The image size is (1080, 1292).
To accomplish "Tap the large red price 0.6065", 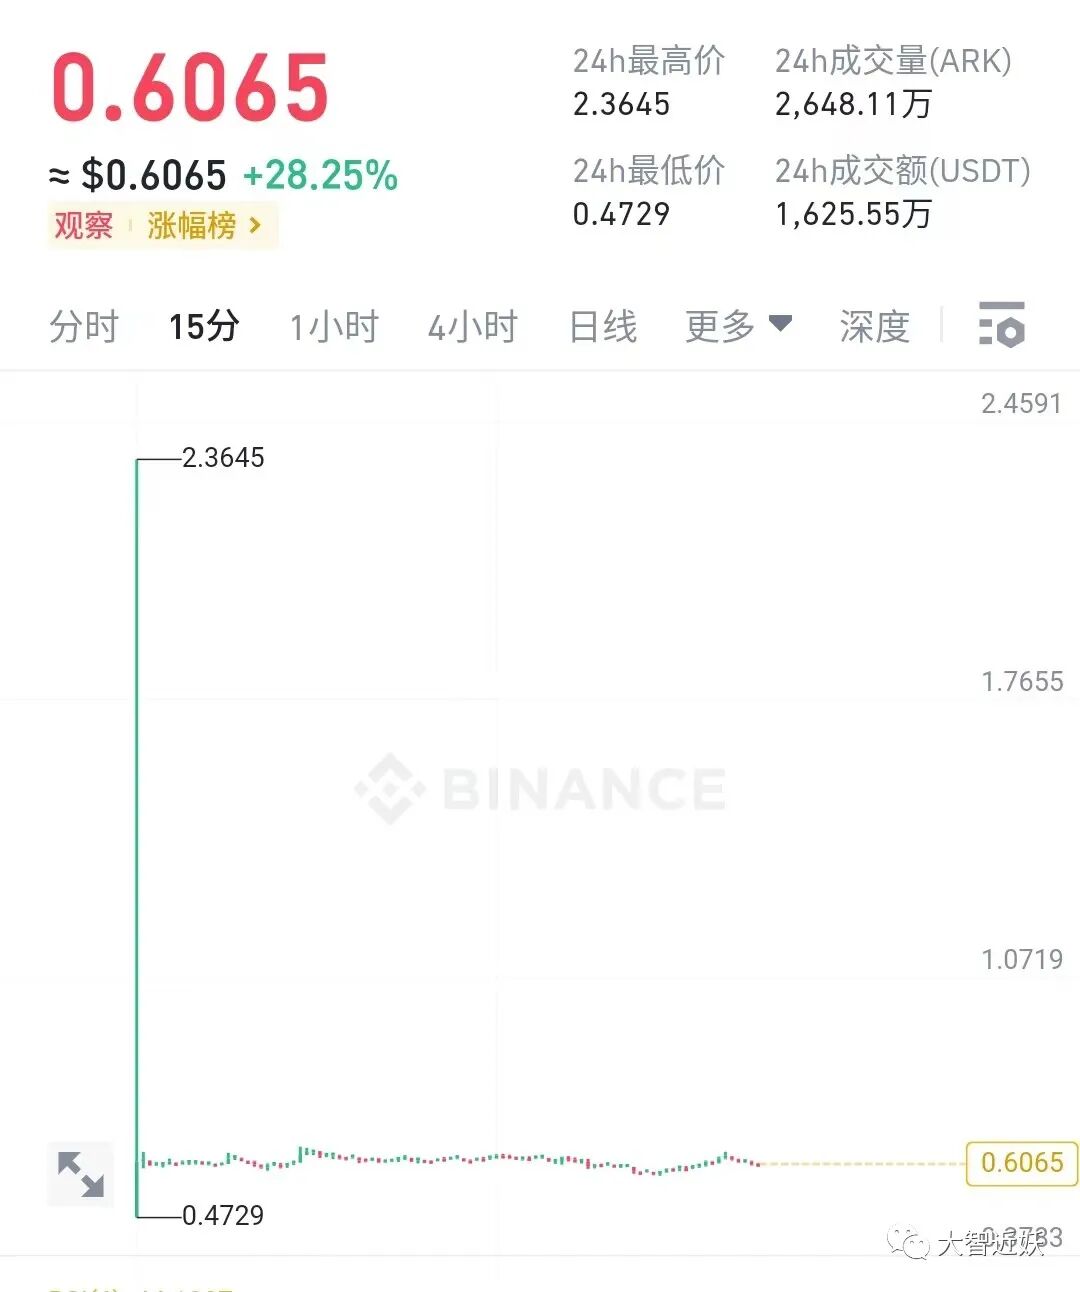I will [x=190, y=88].
